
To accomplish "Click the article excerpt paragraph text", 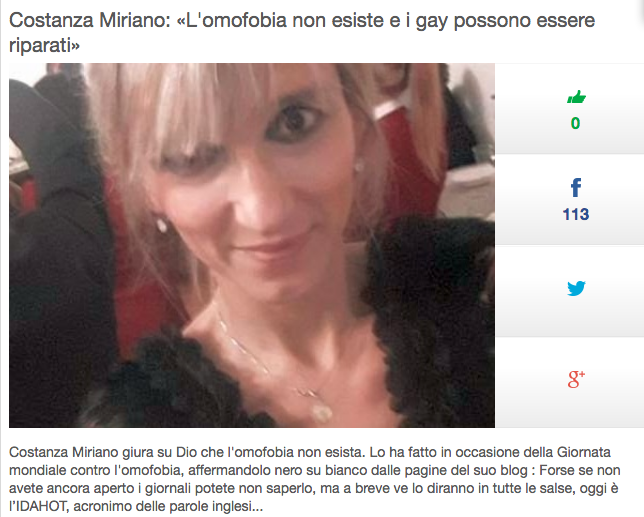I will coord(315,479).
